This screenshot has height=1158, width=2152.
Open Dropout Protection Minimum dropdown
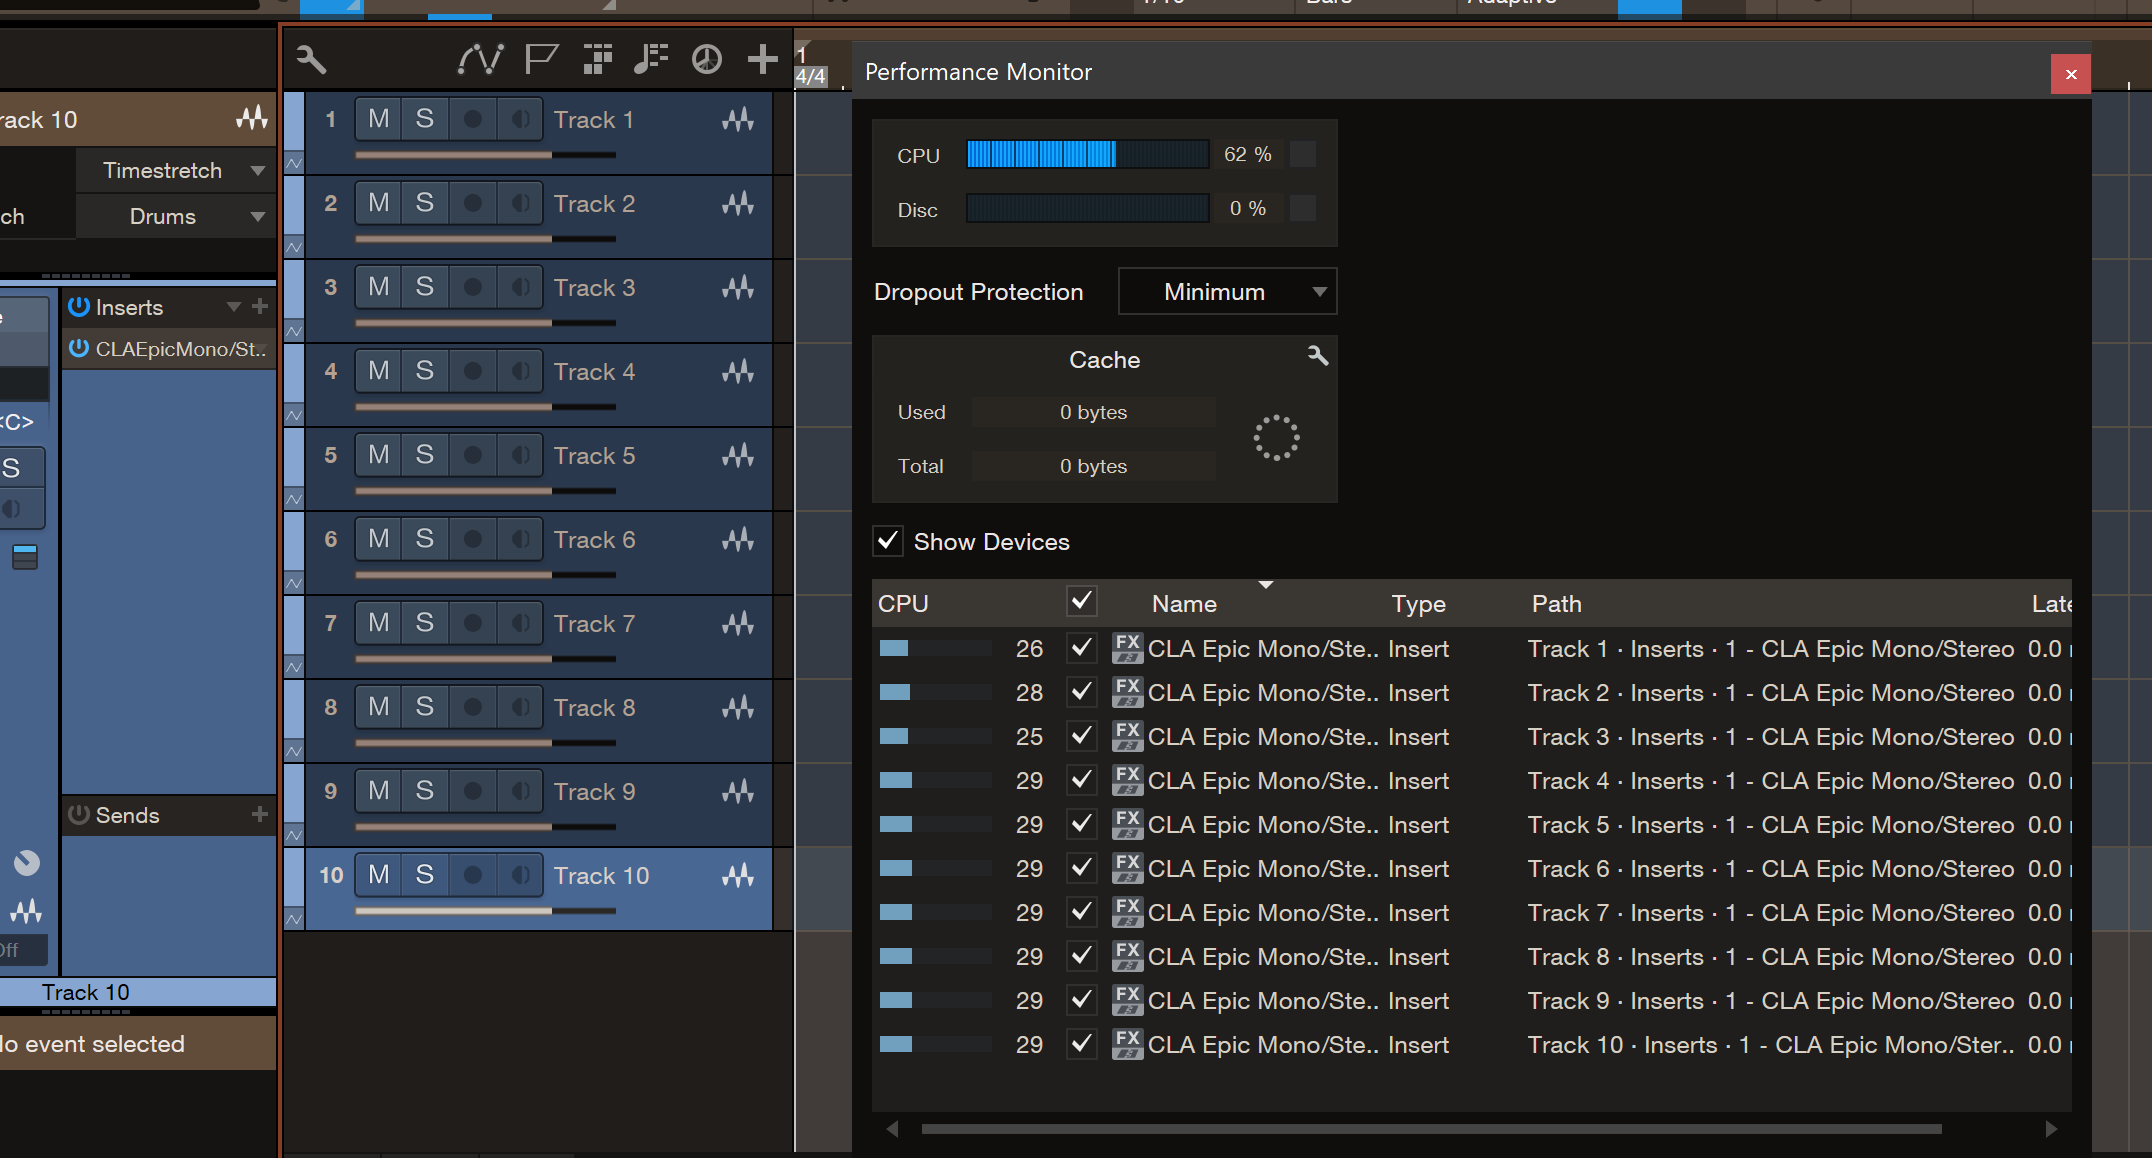(1227, 292)
